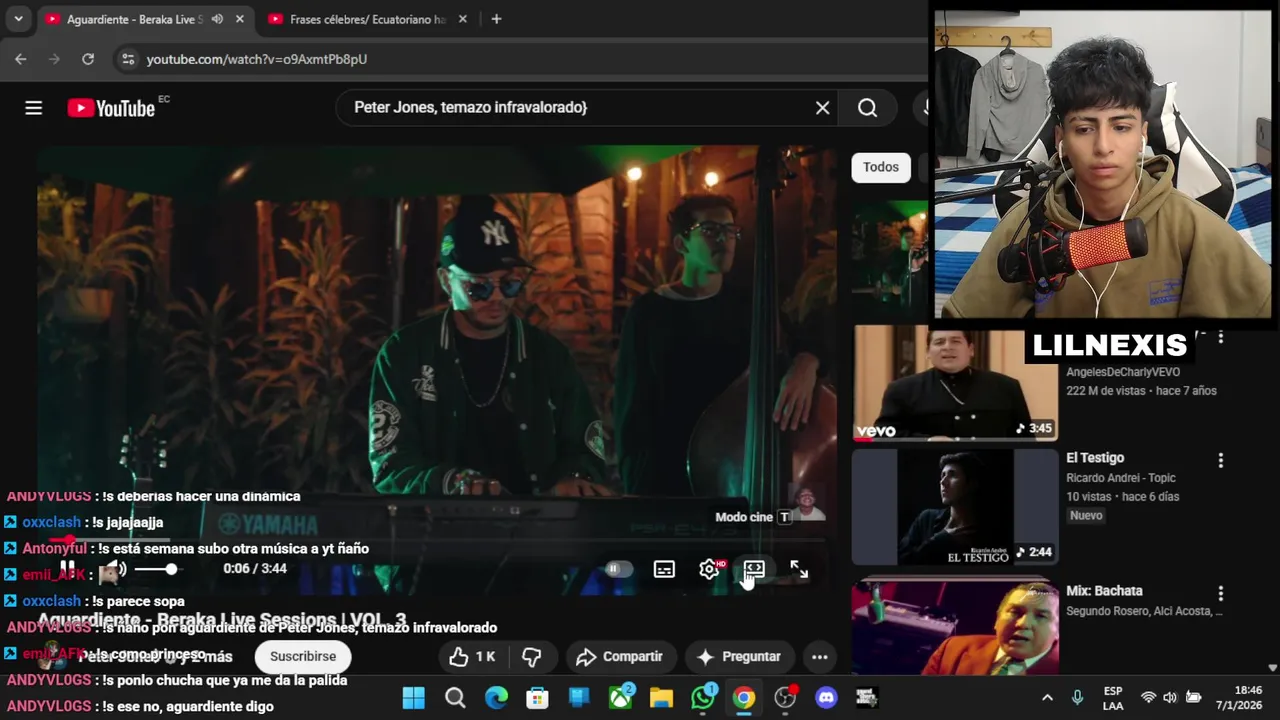Seek on the red video progress bar

coord(437,540)
